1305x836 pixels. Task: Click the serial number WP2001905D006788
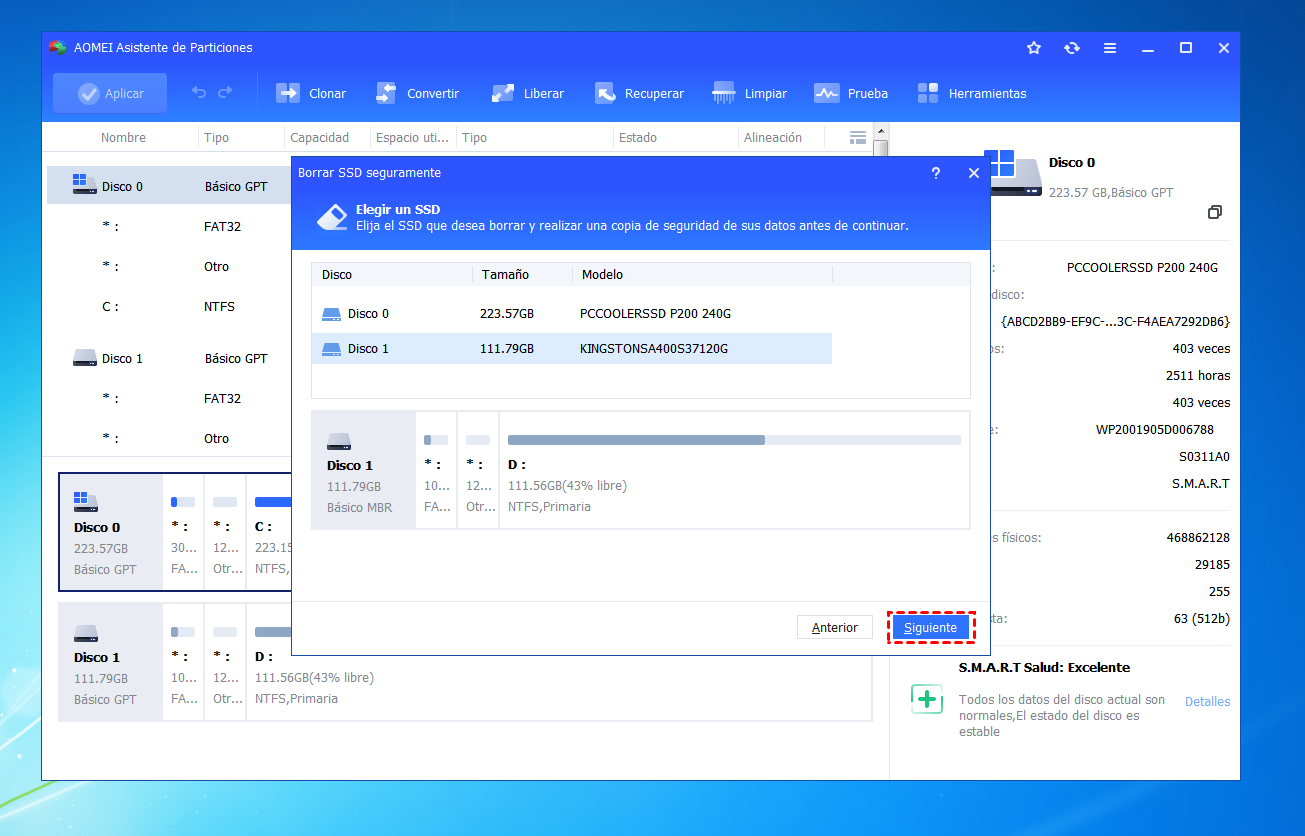[x=1155, y=429]
